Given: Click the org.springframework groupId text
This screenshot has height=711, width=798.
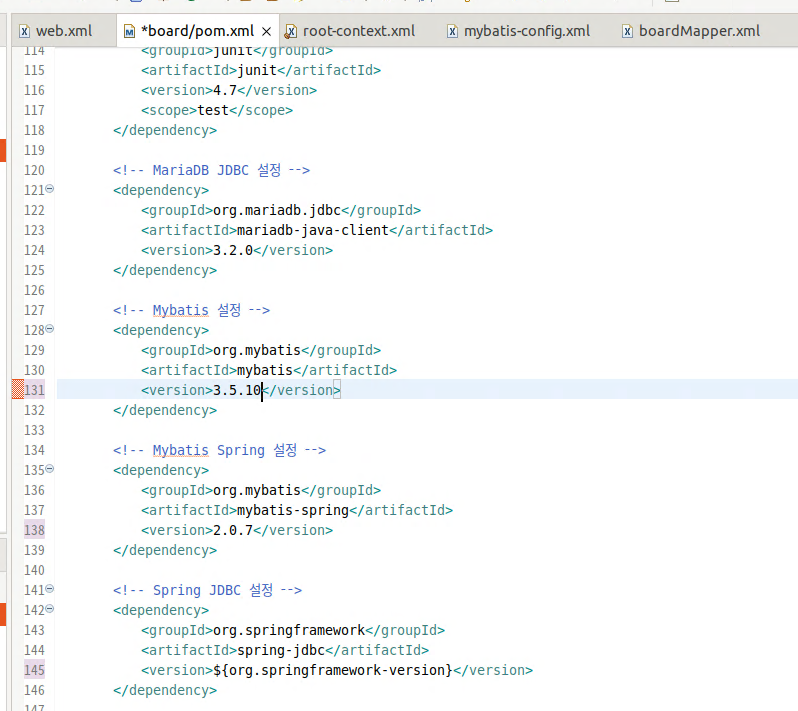Looking at the screenshot, I should (x=289, y=631).
